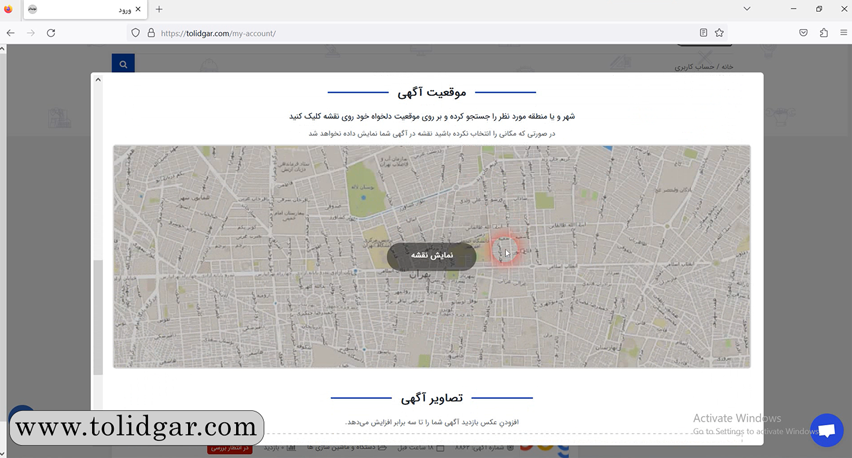Image resolution: width=852 pixels, height=458 pixels.
Task: Bookmark this page with the star icon
Action: pos(719,33)
